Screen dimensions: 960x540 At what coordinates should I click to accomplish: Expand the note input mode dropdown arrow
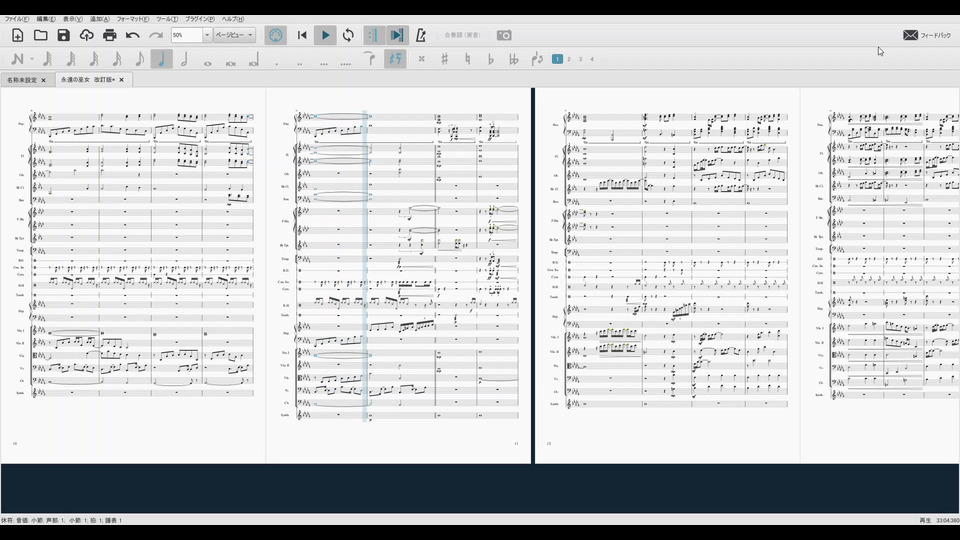tap(31, 59)
